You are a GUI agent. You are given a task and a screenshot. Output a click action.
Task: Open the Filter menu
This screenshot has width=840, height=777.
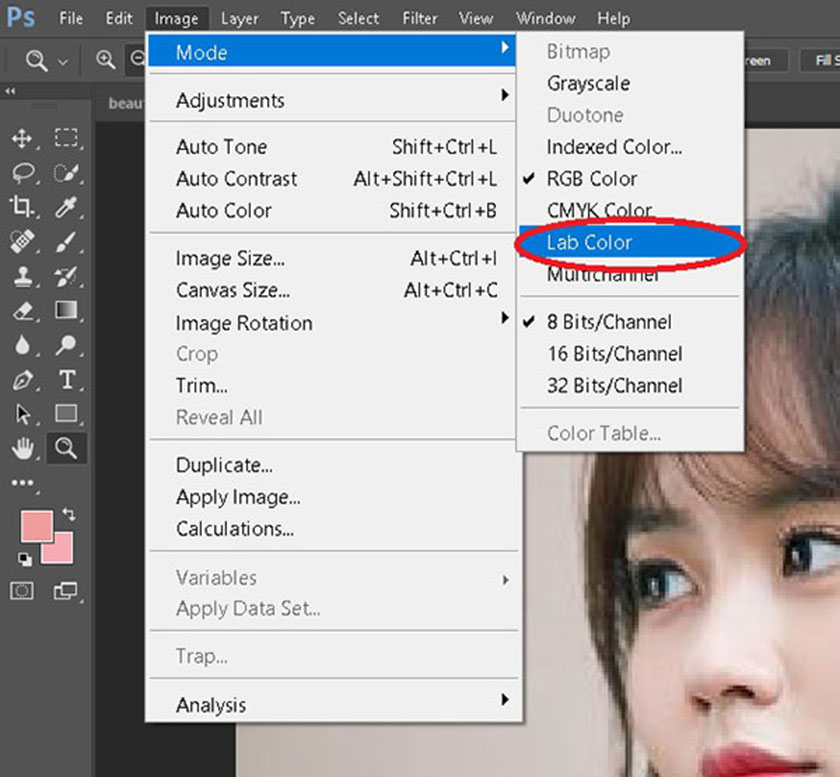(x=420, y=18)
